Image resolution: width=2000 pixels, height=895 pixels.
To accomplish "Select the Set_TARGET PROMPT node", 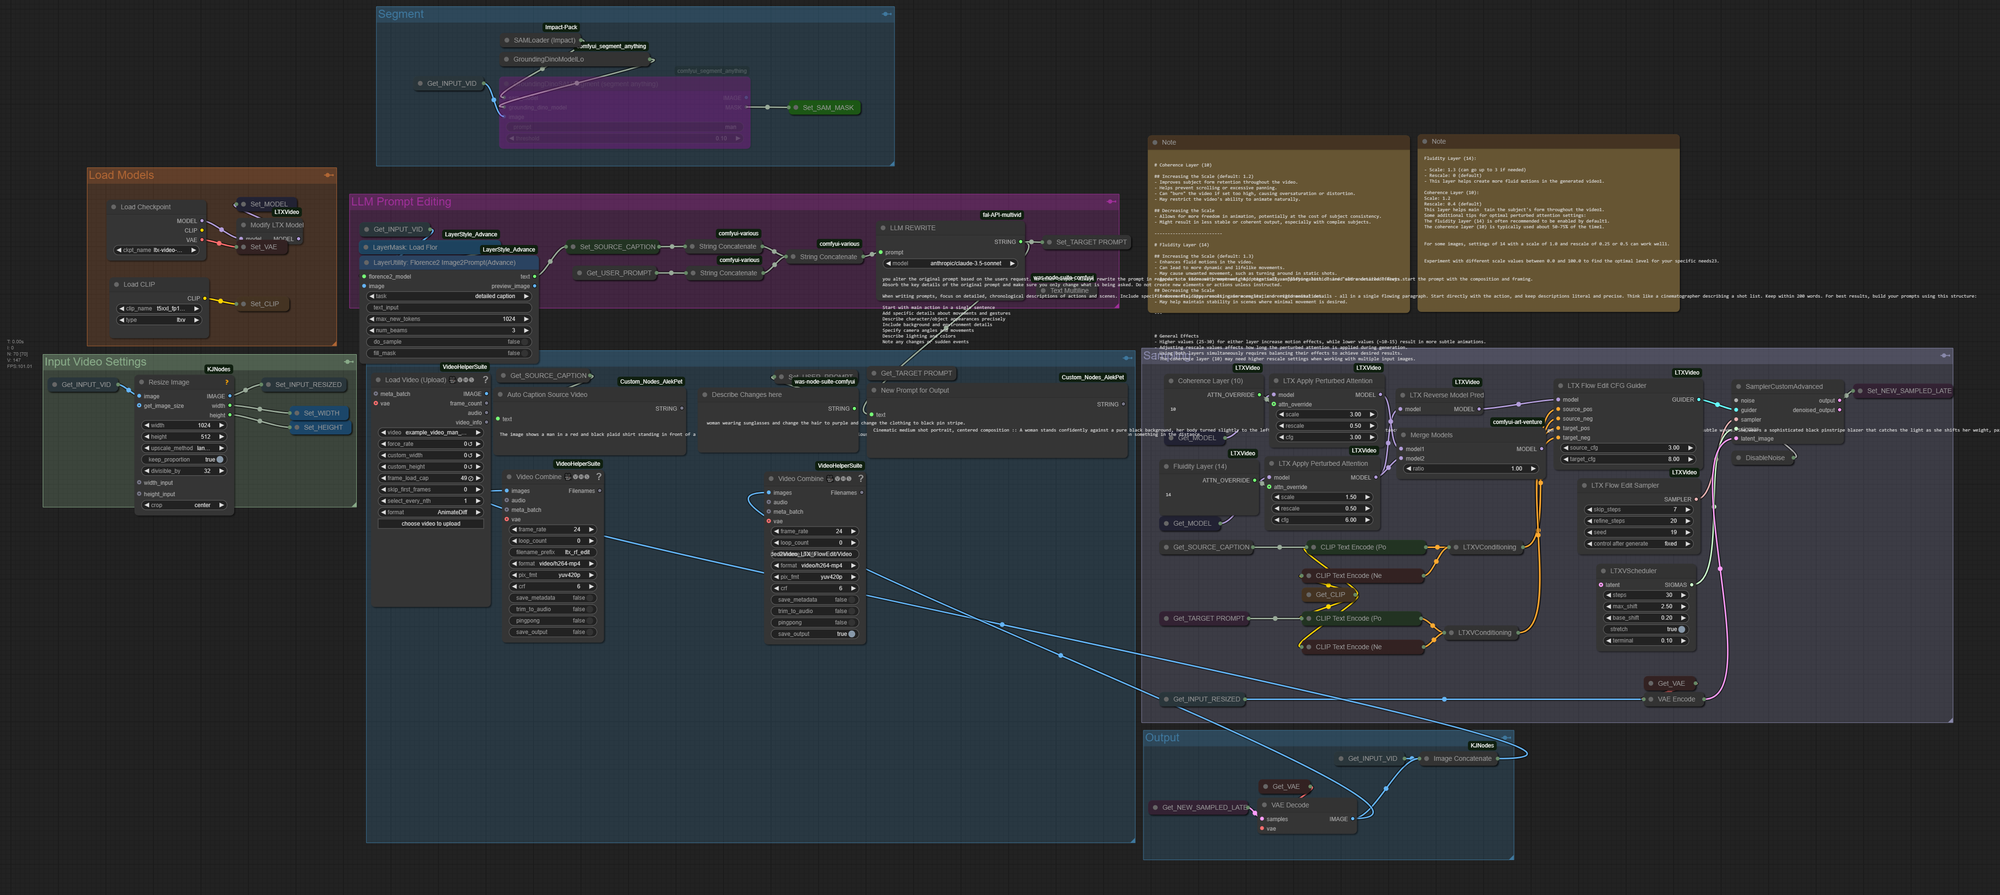I will pyautogui.click(x=1088, y=242).
